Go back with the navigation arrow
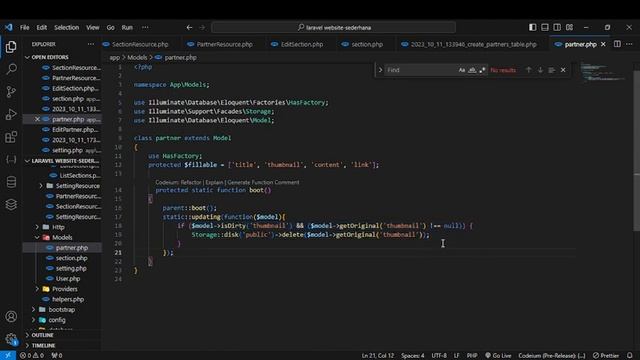The image size is (640, 360). 189,27
